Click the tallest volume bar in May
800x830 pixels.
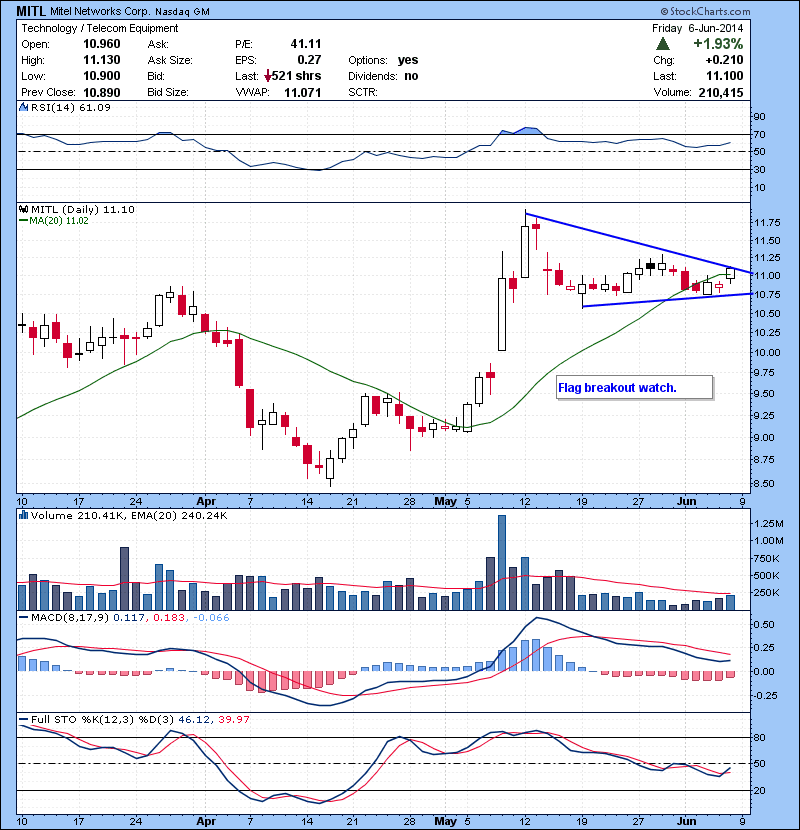point(502,562)
